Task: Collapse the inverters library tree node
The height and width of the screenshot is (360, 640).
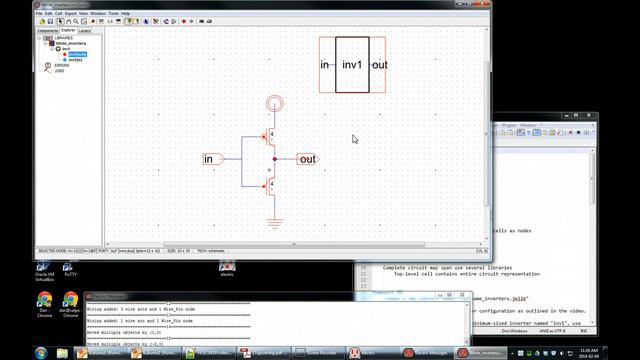Action: click(46, 43)
